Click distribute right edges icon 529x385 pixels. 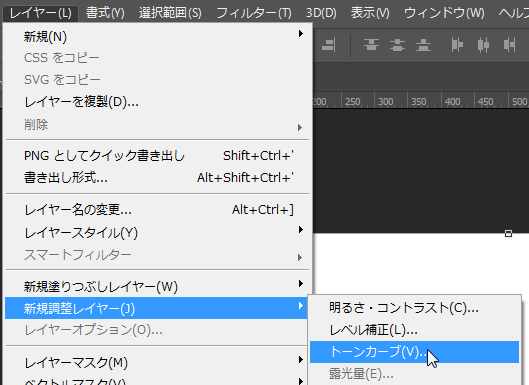509,45
